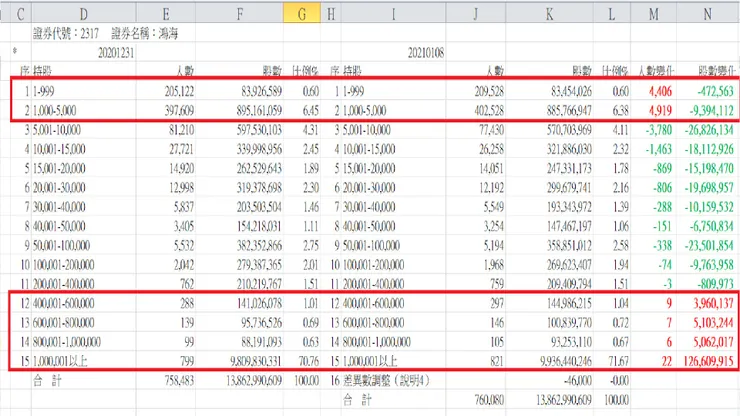Click the 人數變化 header cell
The height and width of the screenshot is (416, 740).
point(656,71)
